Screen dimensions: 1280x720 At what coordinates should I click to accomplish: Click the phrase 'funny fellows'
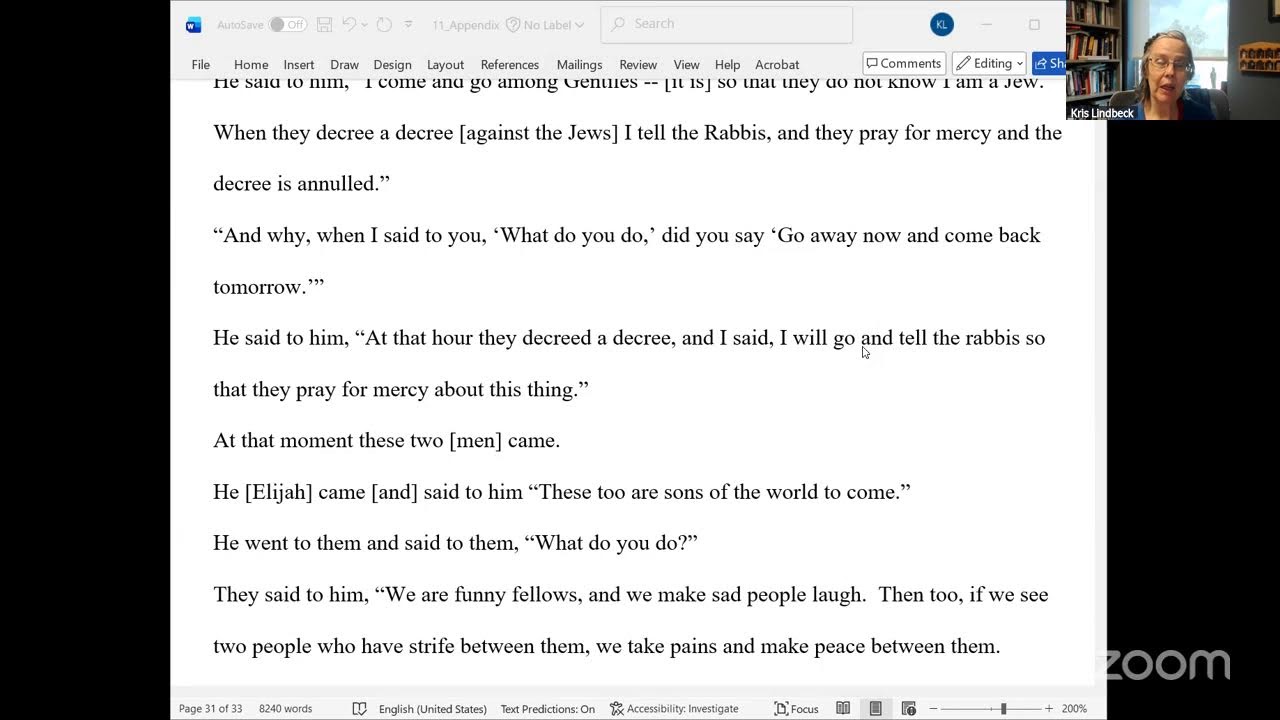pos(518,595)
